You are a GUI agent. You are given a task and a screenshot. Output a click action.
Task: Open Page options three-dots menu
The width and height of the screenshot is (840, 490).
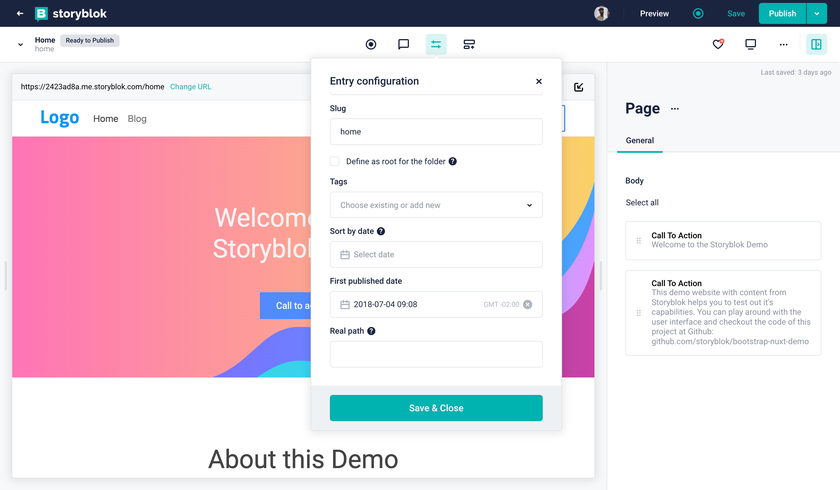tap(675, 109)
